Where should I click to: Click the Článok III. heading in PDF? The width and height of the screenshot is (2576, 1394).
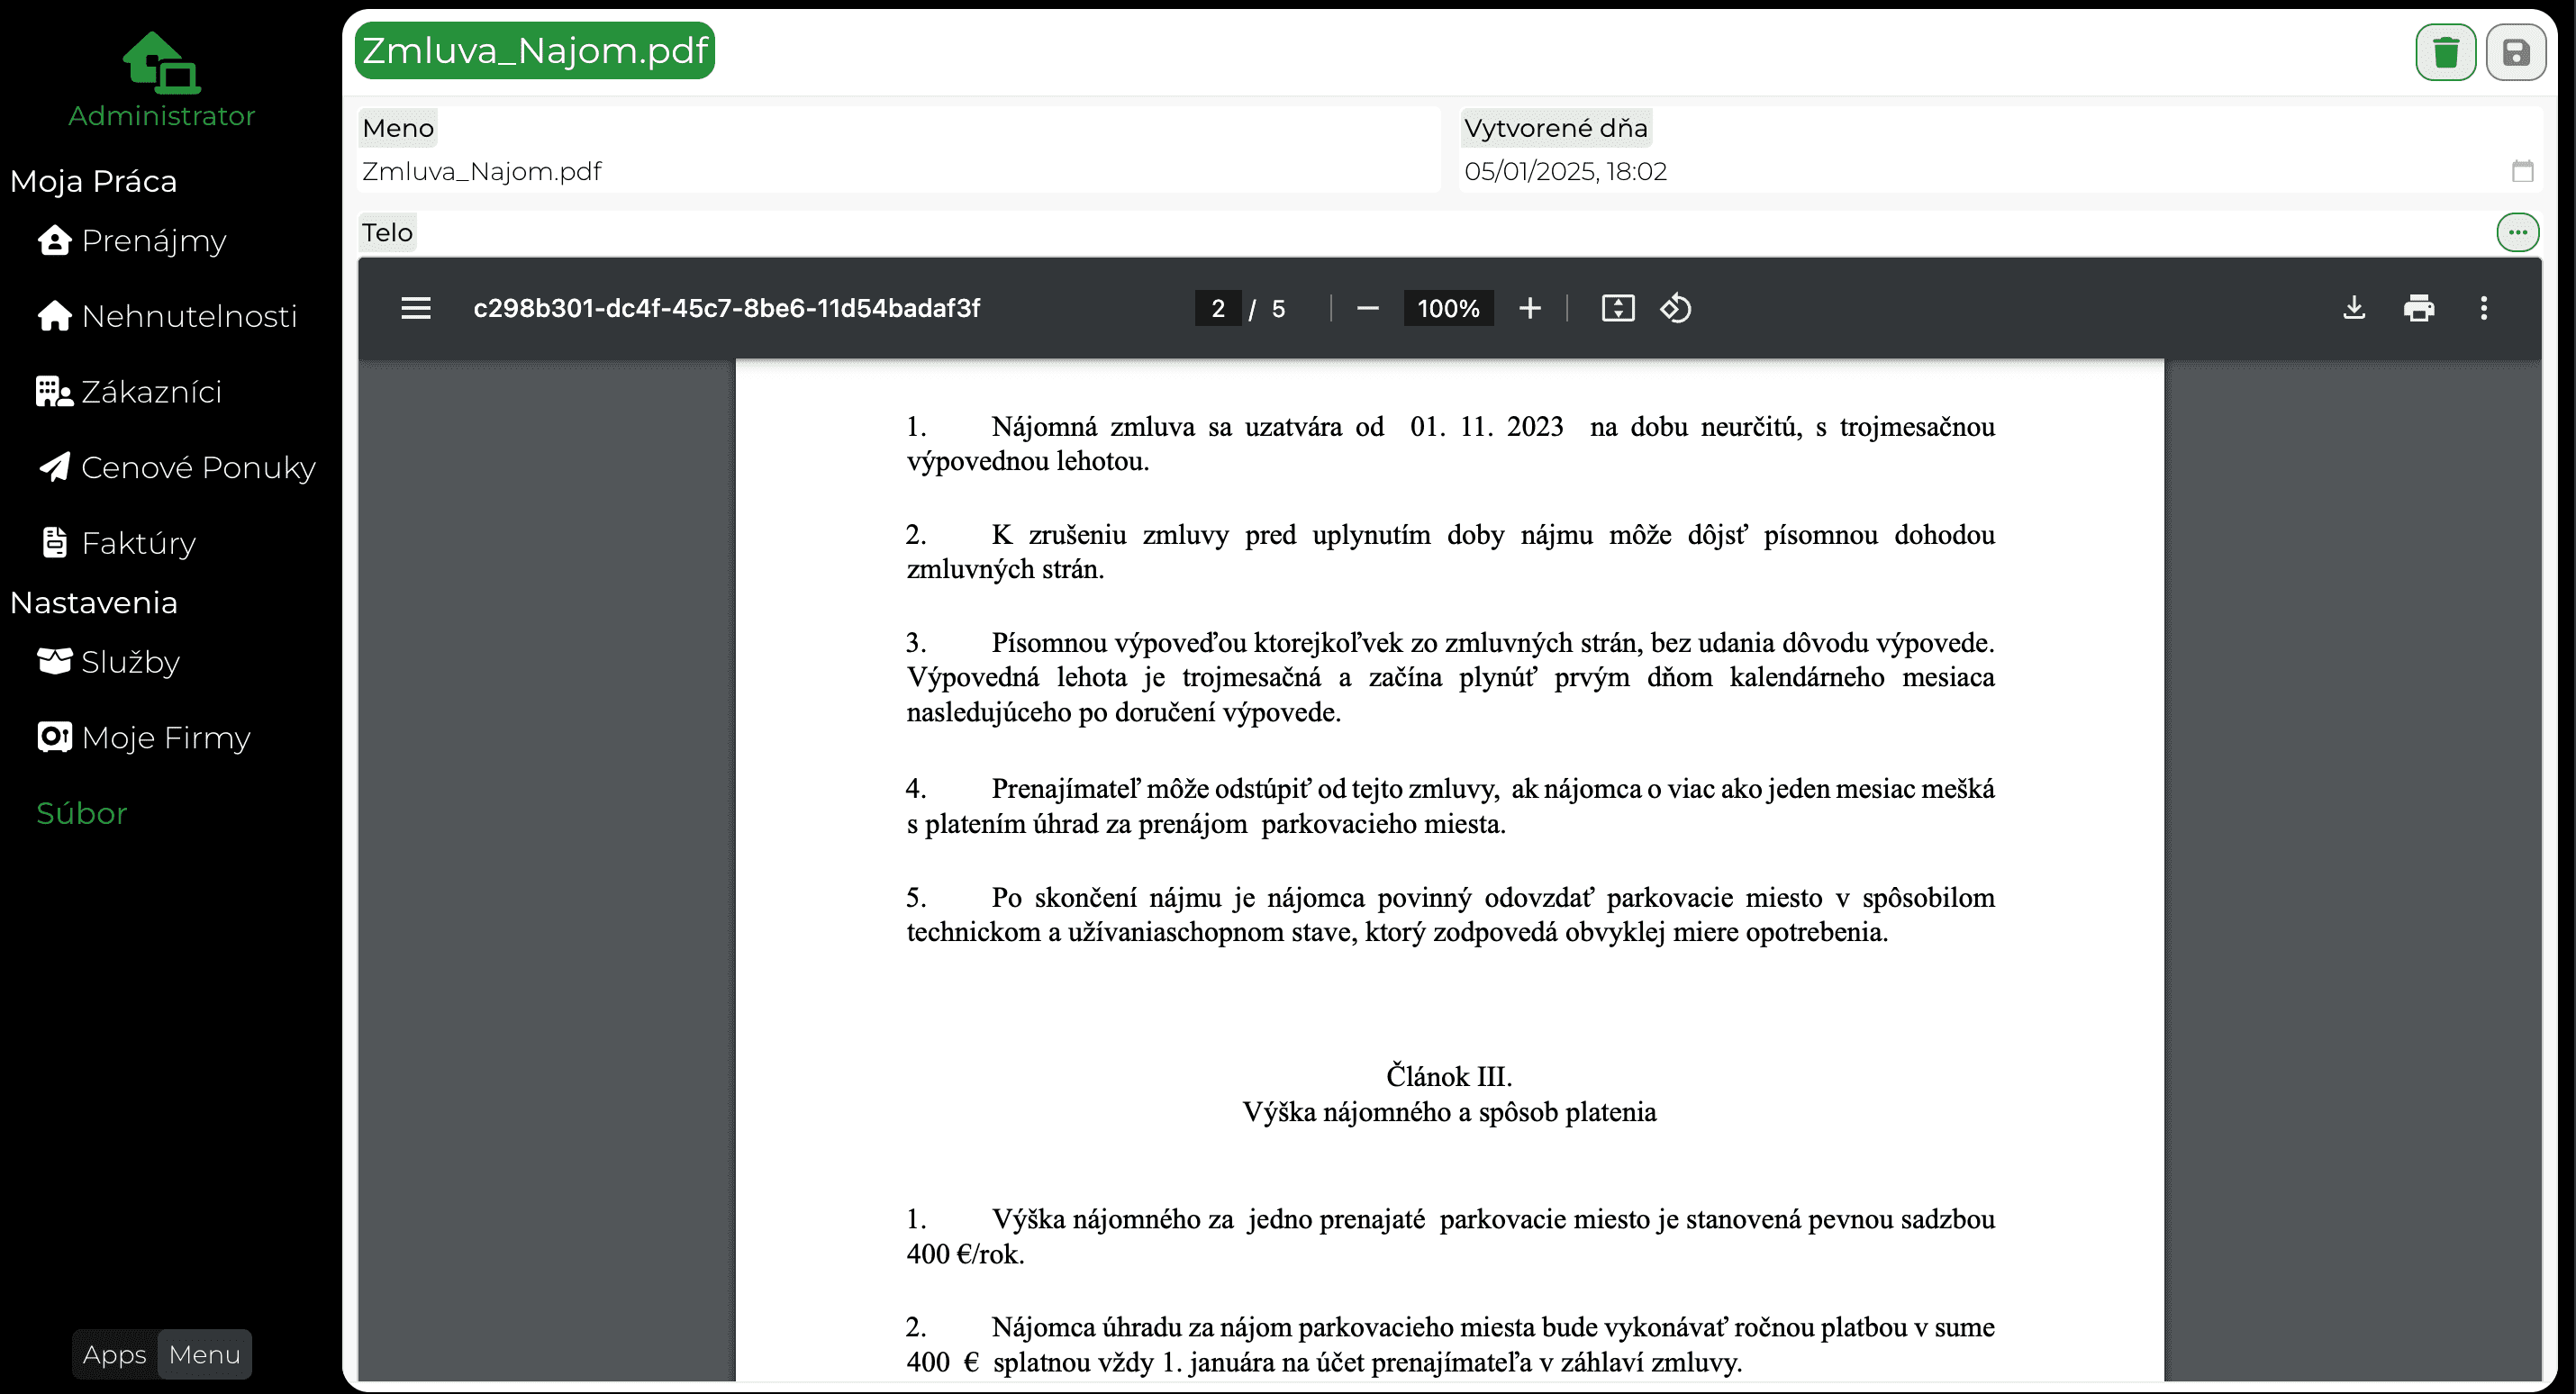click(x=1449, y=1076)
